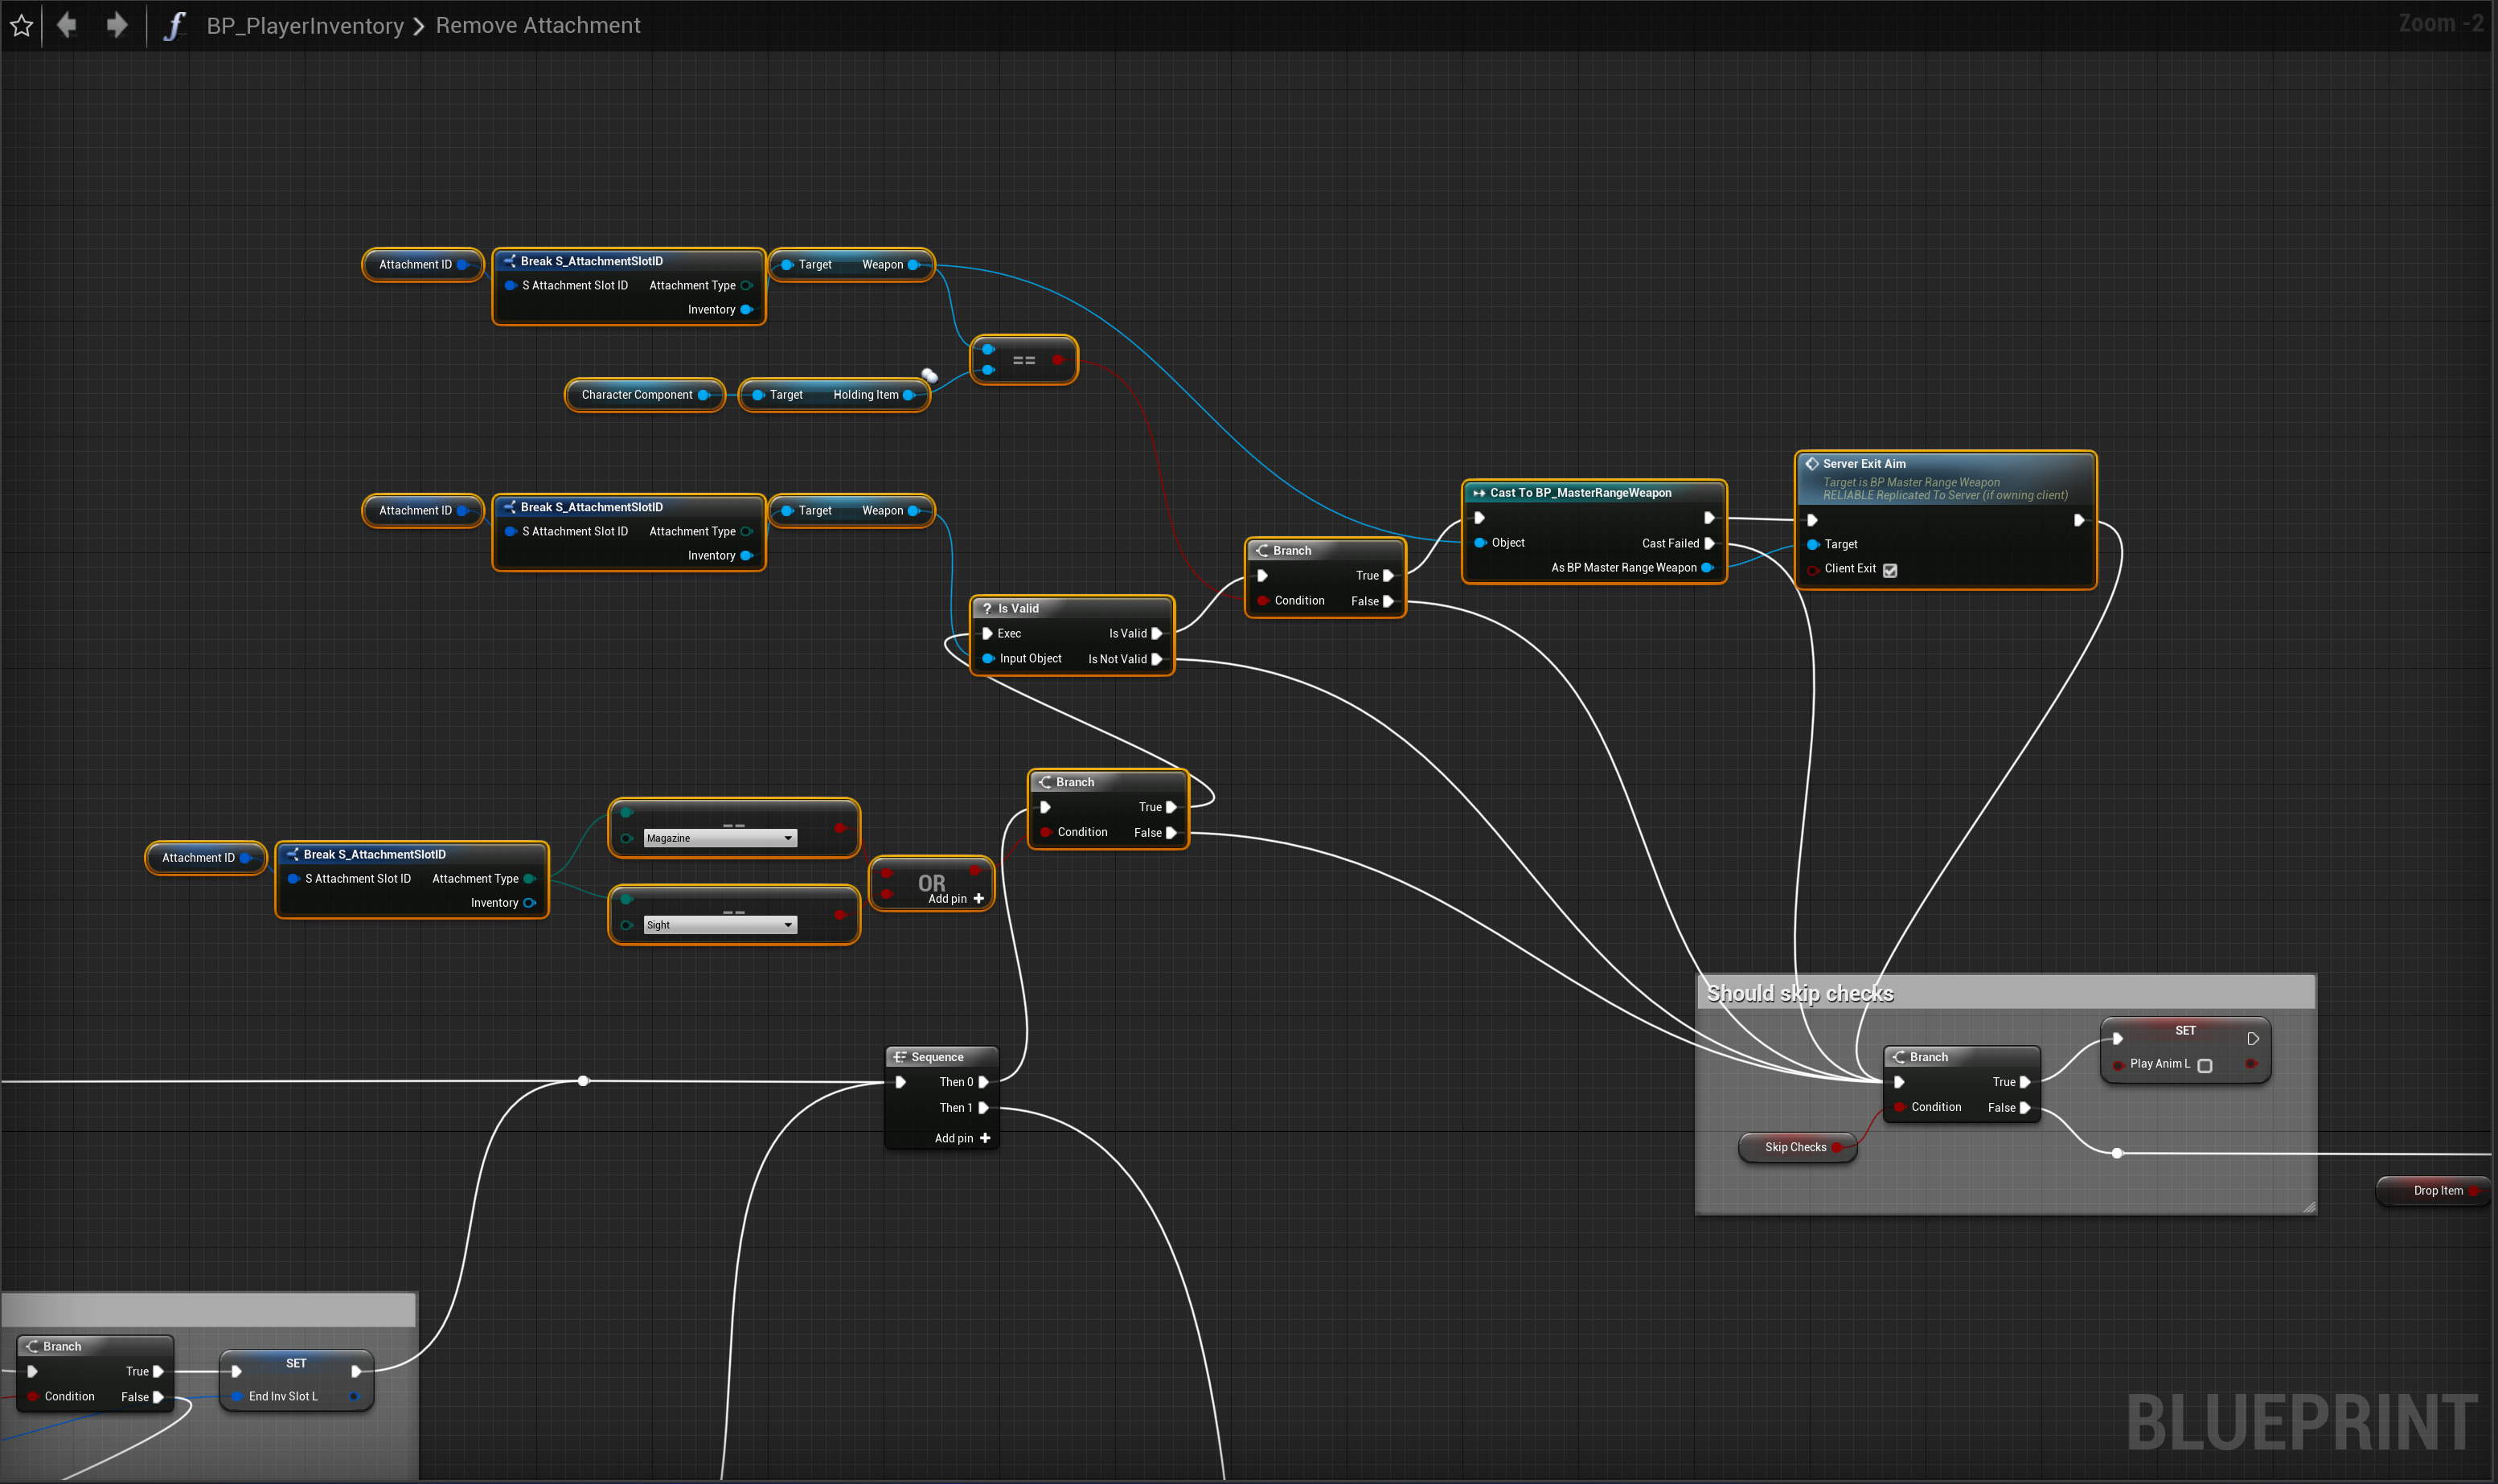Click the Server Exit Aim event icon
Viewport: 2498px width, 1484px height.
click(x=1811, y=464)
